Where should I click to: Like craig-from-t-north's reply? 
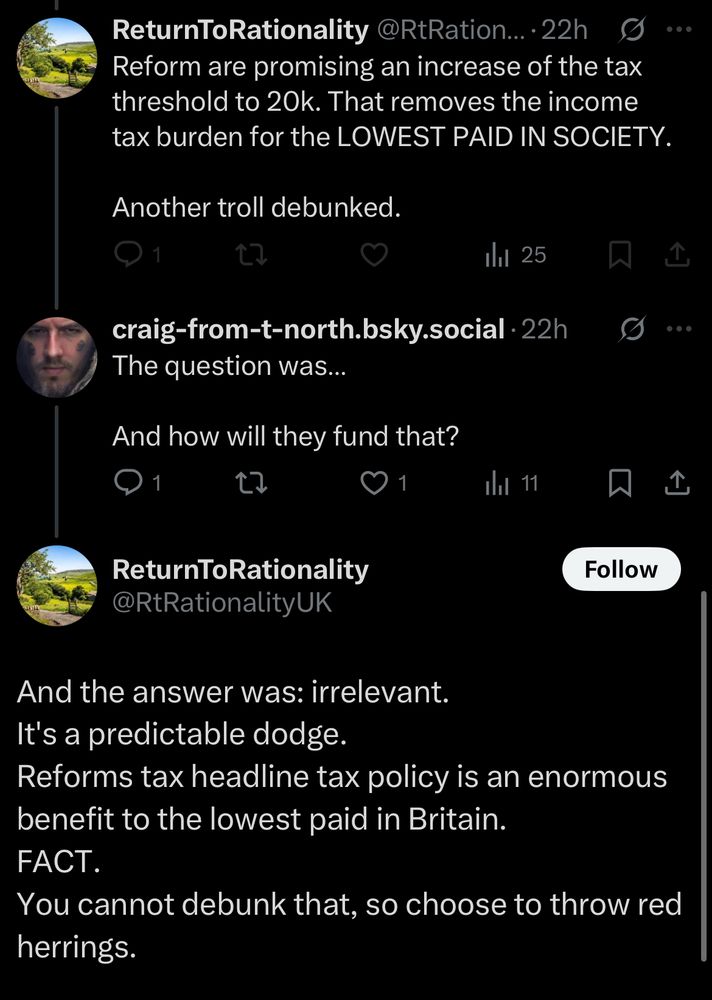[x=373, y=482]
